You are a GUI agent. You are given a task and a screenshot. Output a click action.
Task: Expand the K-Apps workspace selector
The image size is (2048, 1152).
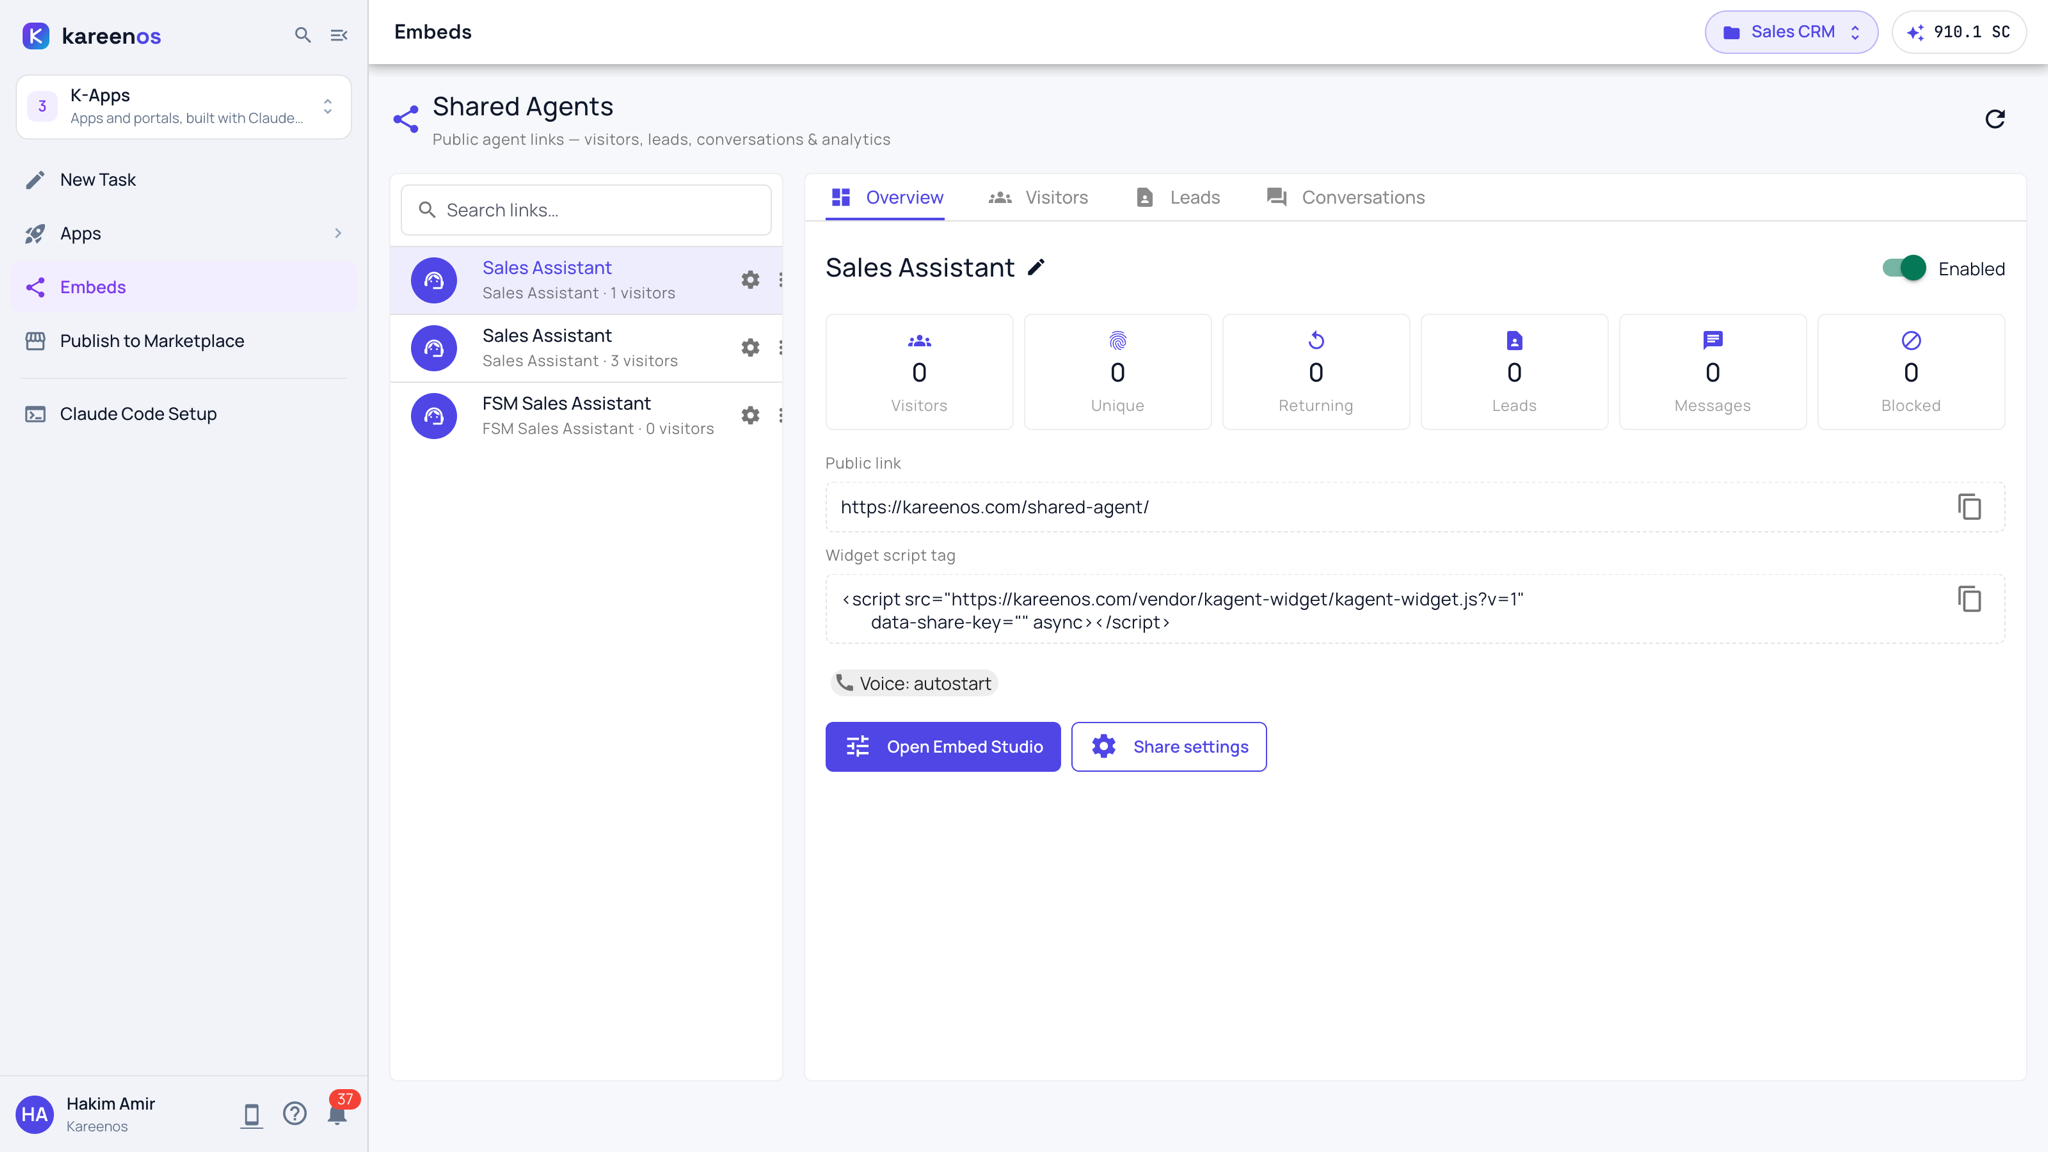(x=184, y=106)
